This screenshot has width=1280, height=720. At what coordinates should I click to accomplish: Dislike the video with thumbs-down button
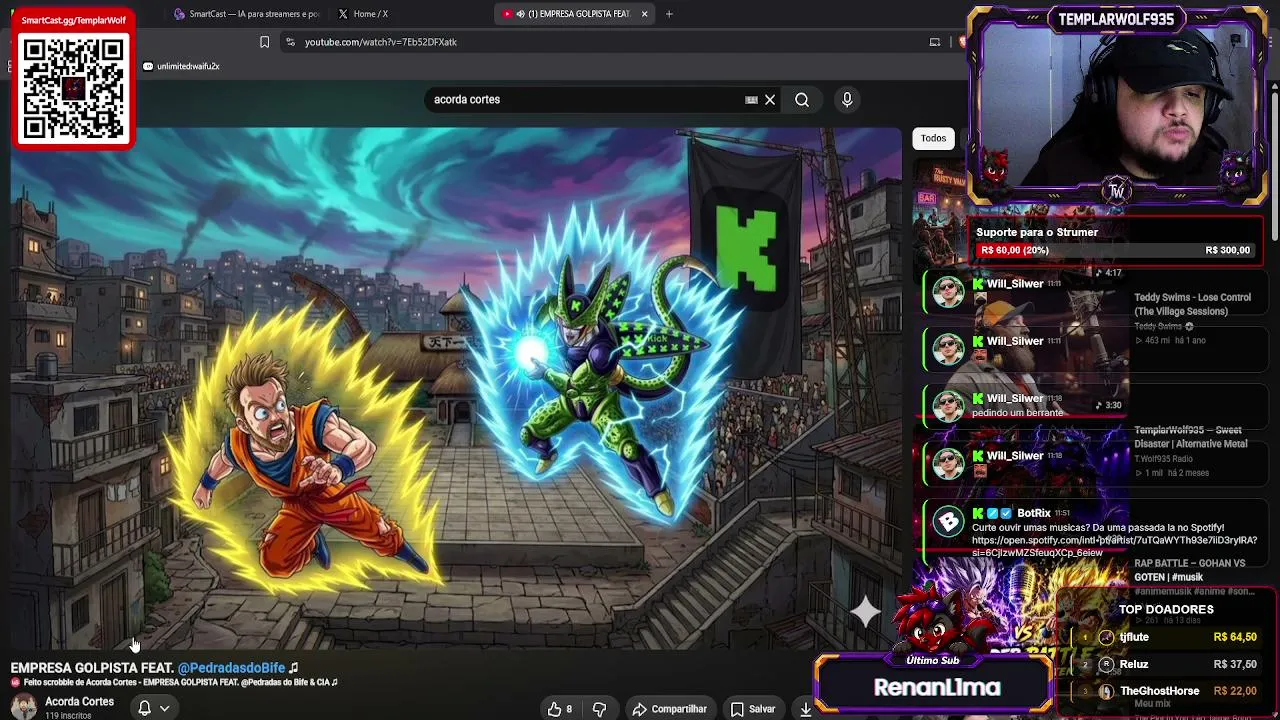click(x=599, y=709)
